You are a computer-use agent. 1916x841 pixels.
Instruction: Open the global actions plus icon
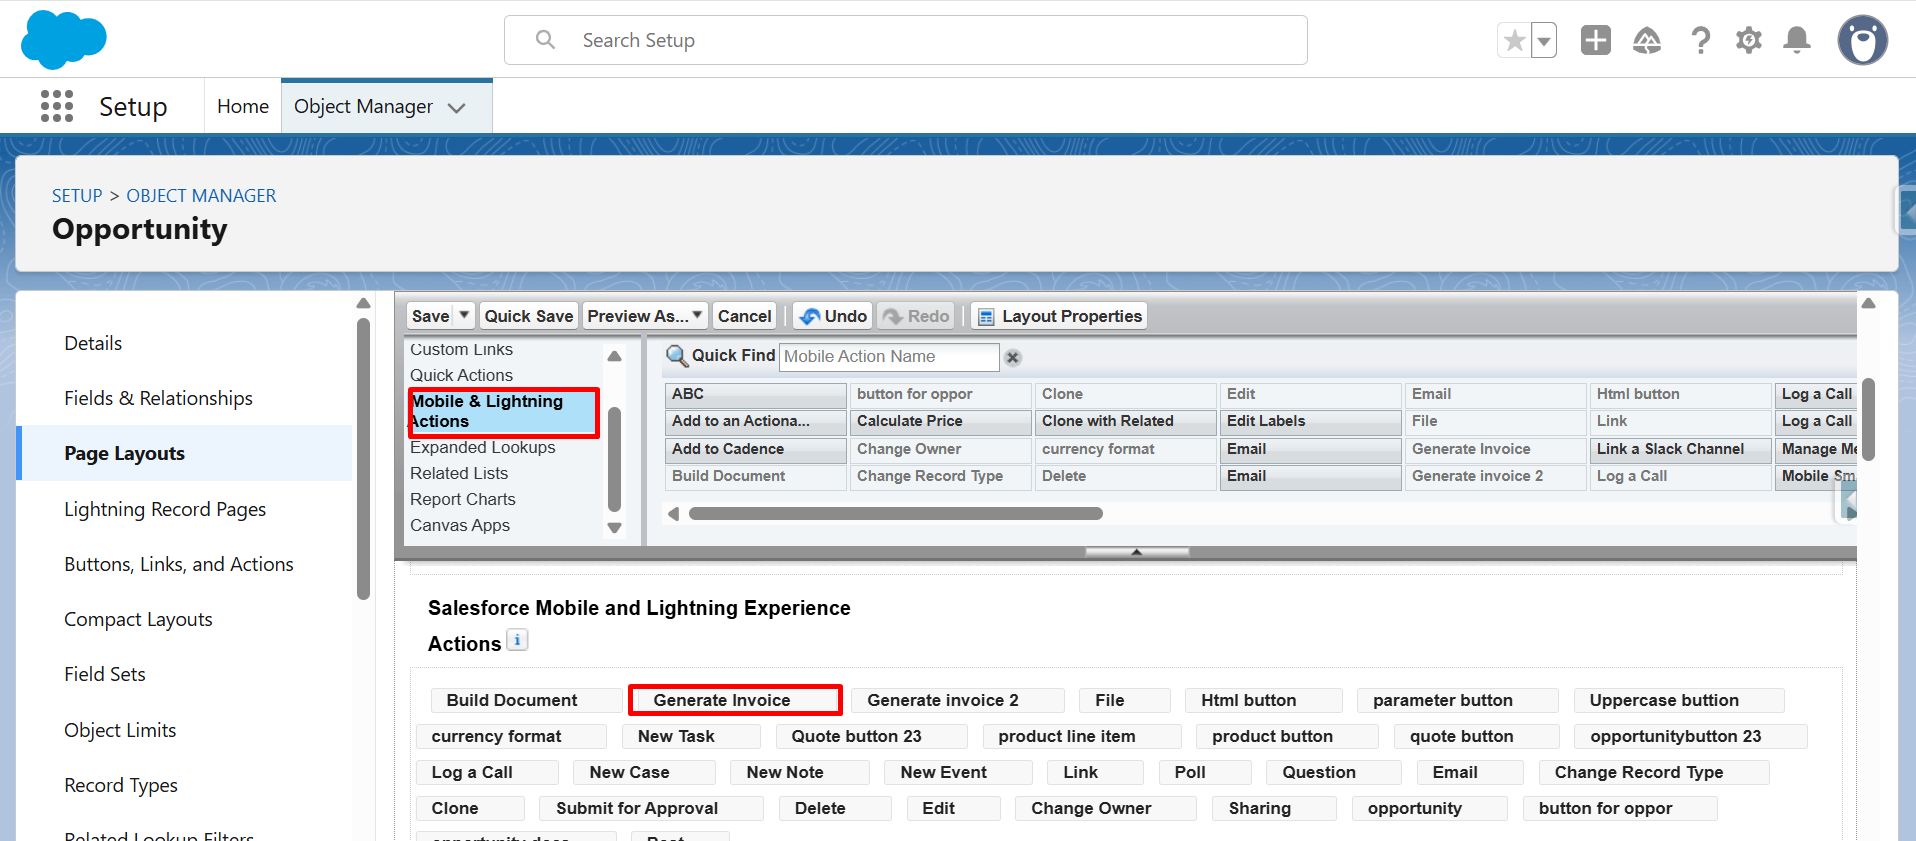(1595, 40)
